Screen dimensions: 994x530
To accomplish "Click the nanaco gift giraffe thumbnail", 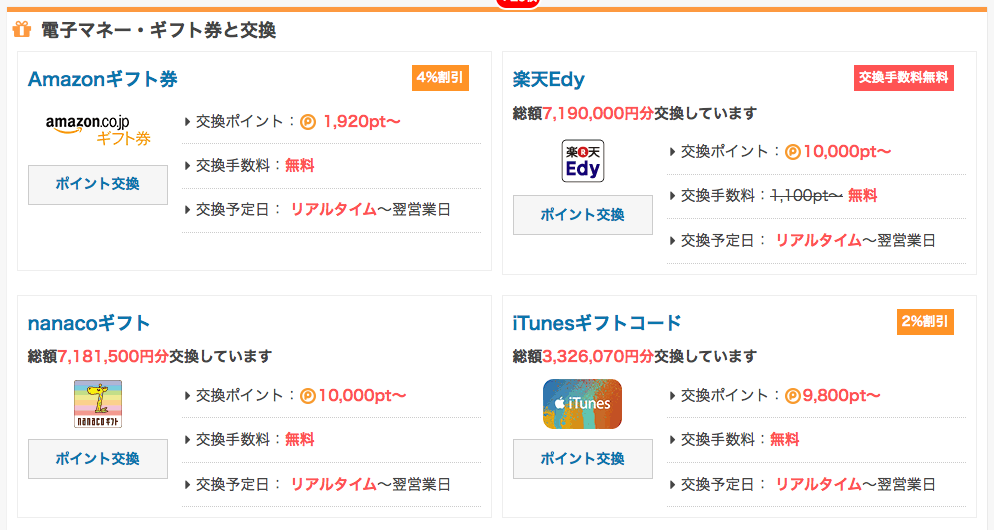I will [98, 404].
